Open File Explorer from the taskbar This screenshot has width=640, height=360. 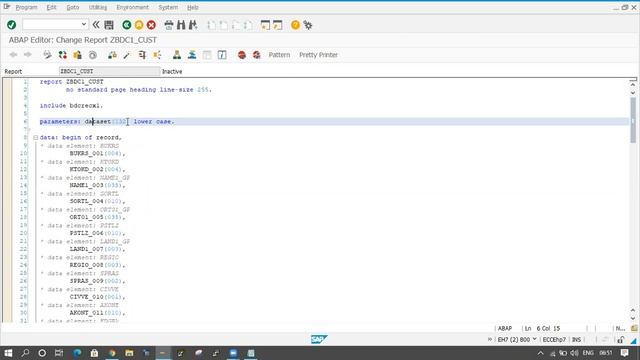pyautogui.click(x=129, y=353)
